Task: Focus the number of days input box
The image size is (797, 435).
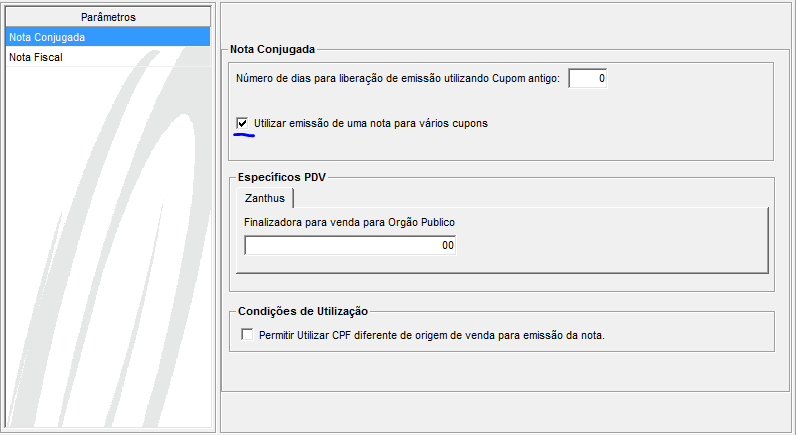Action: (588, 78)
